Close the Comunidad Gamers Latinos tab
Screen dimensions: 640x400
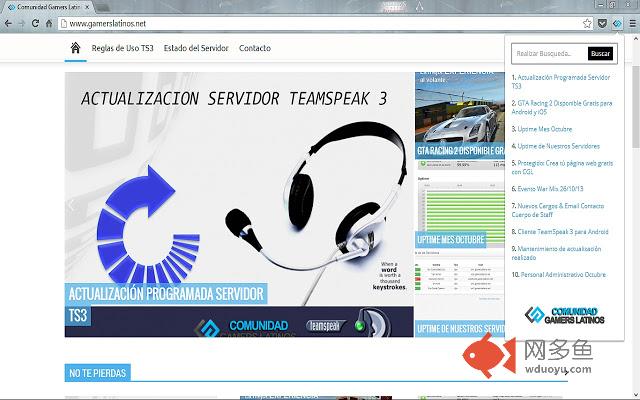pyautogui.click(x=87, y=7)
